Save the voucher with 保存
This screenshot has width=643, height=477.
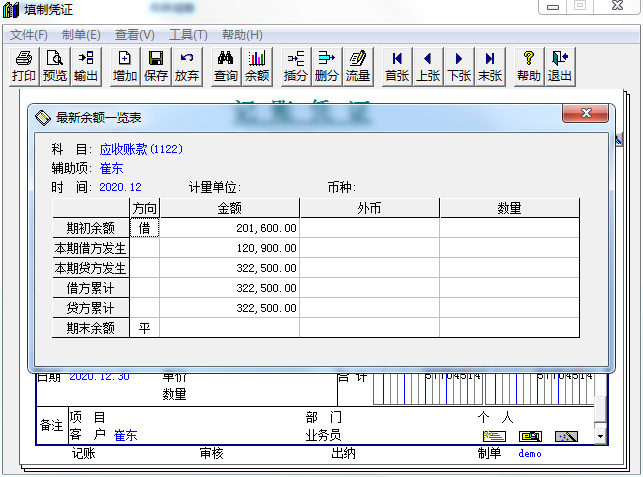coord(156,66)
